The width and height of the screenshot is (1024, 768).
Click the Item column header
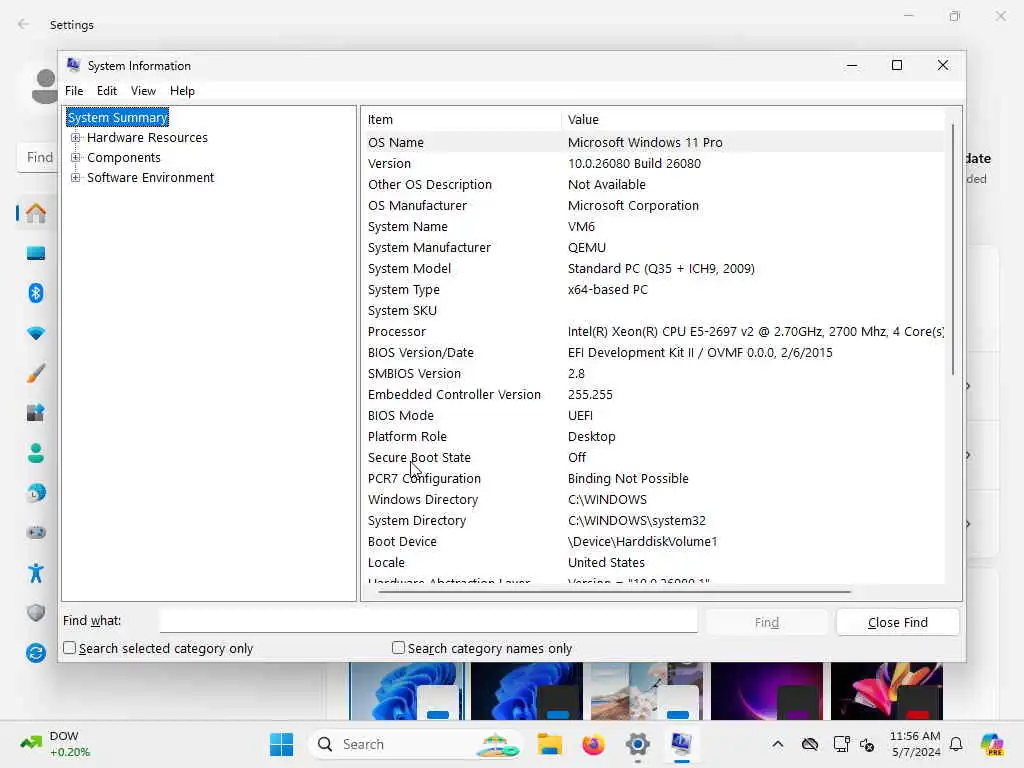(x=461, y=120)
